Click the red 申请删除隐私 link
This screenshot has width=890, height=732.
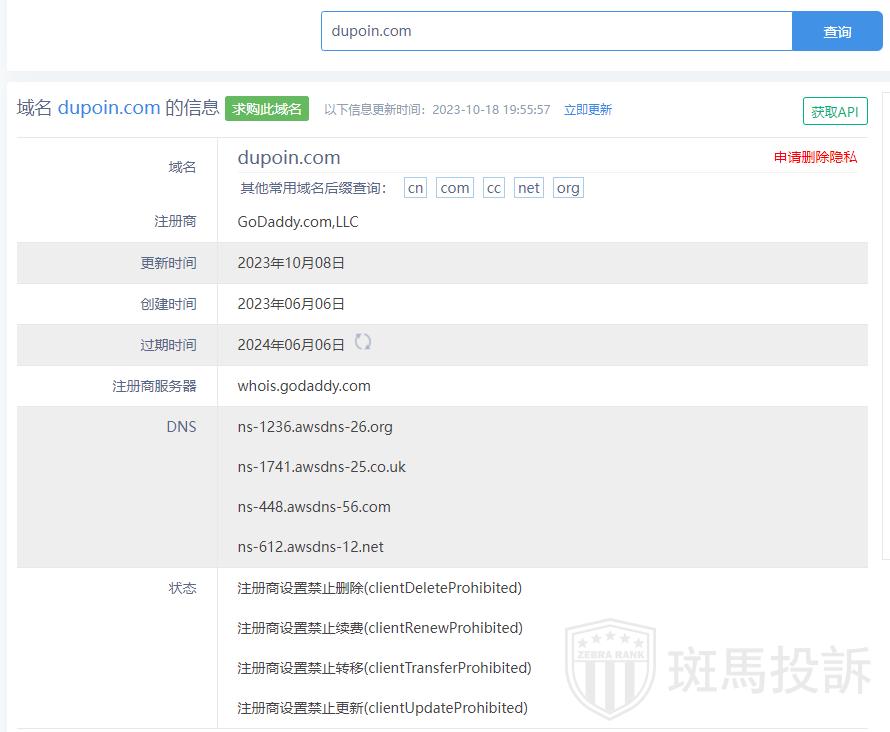pyautogui.click(x=815, y=157)
